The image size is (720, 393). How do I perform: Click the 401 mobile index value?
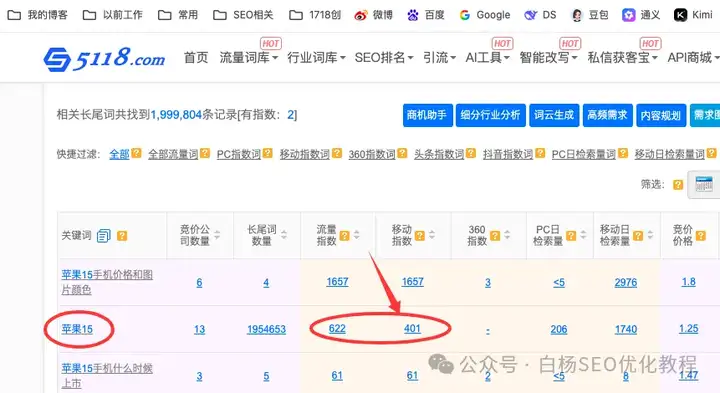(412, 329)
